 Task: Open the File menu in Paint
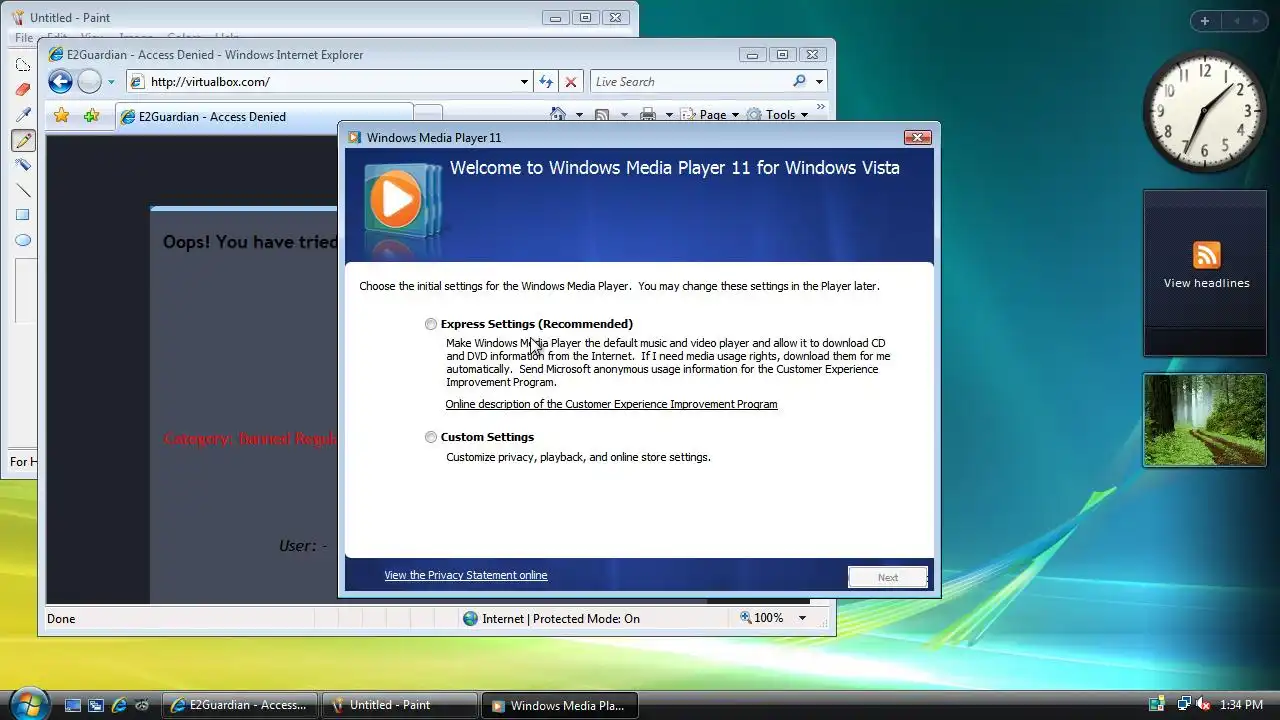coord(24,38)
